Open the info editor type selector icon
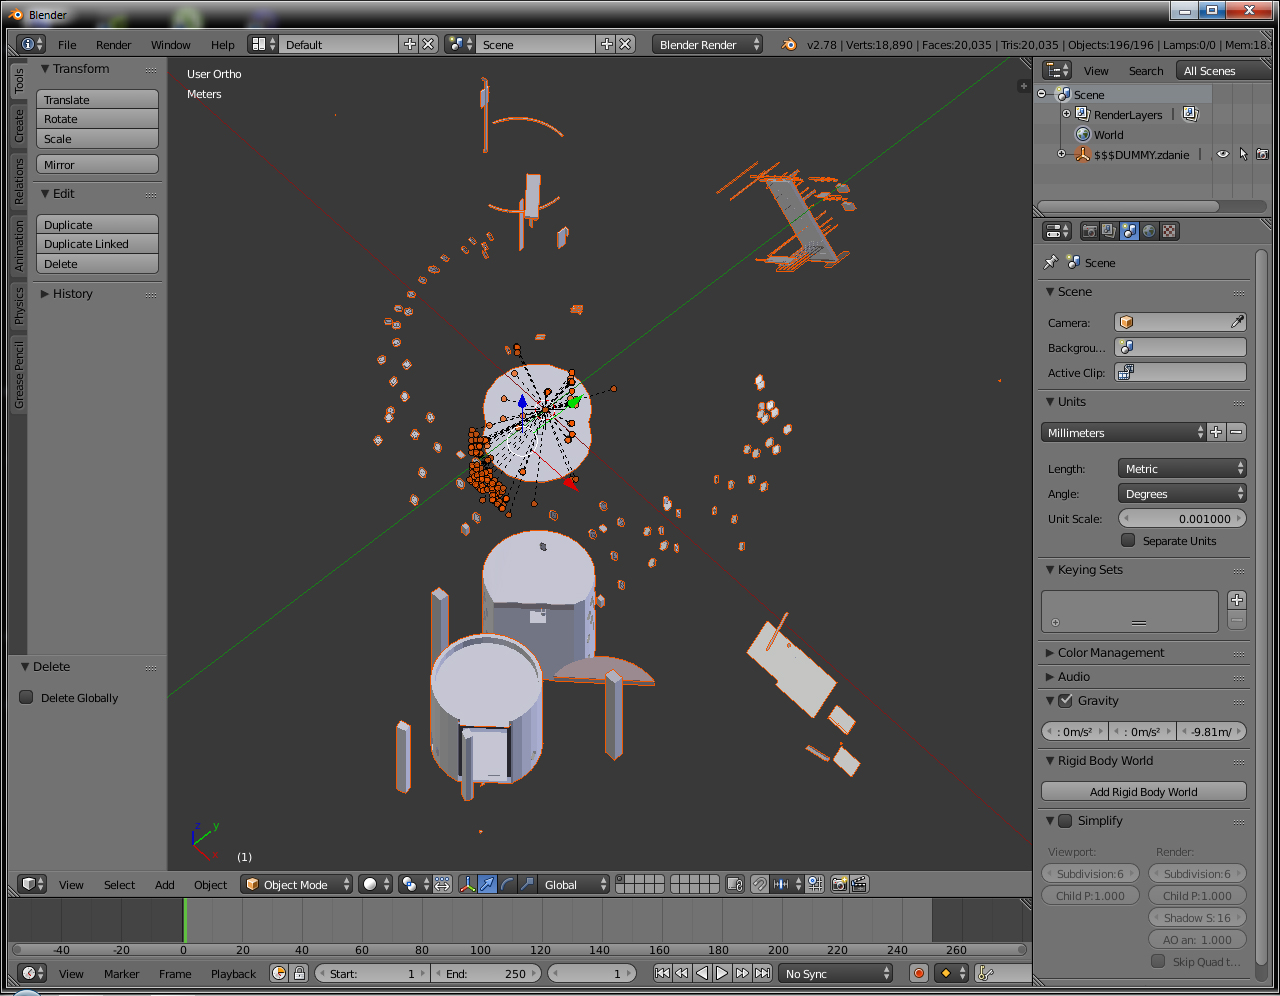The height and width of the screenshot is (996, 1280). (x=31, y=44)
